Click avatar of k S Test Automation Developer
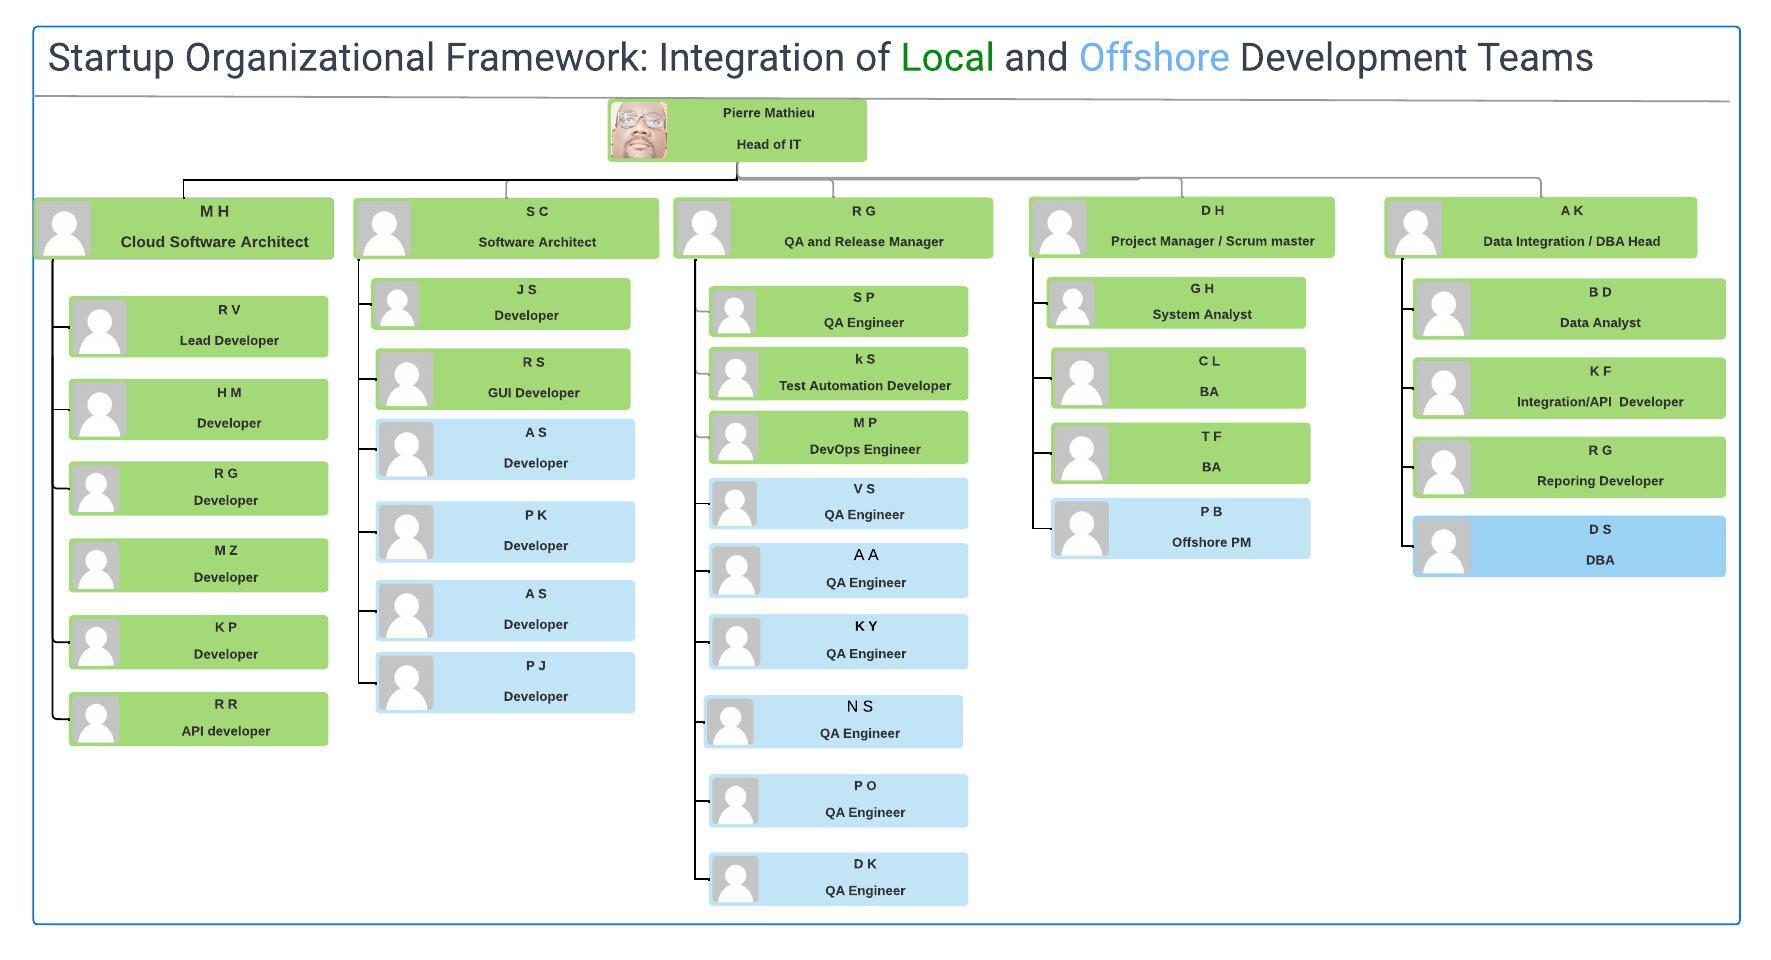 pos(736,374)
